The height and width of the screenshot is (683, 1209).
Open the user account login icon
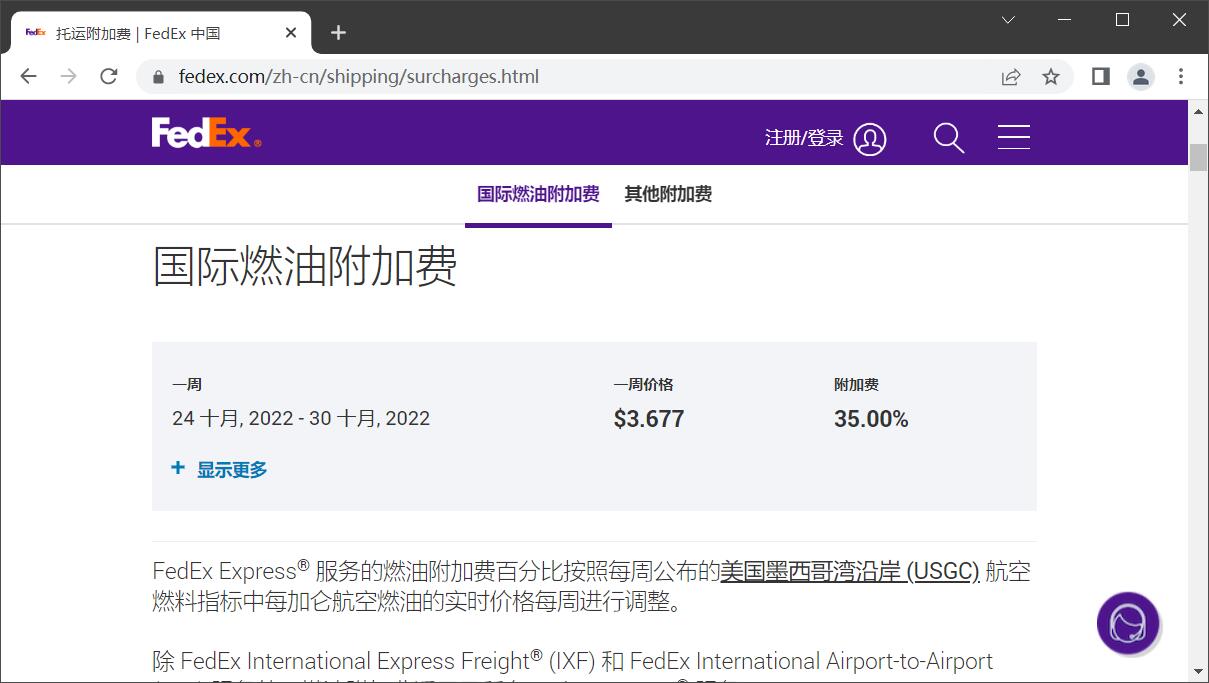point(870,139)
